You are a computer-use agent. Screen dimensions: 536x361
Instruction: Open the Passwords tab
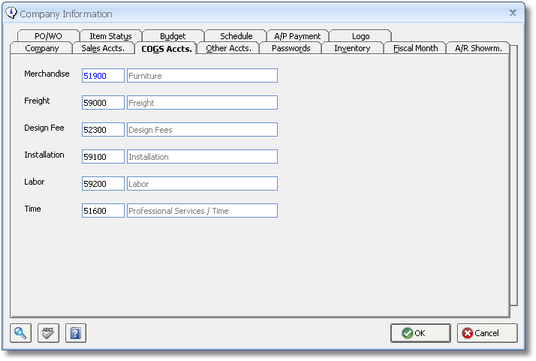[x=291, y=48]
